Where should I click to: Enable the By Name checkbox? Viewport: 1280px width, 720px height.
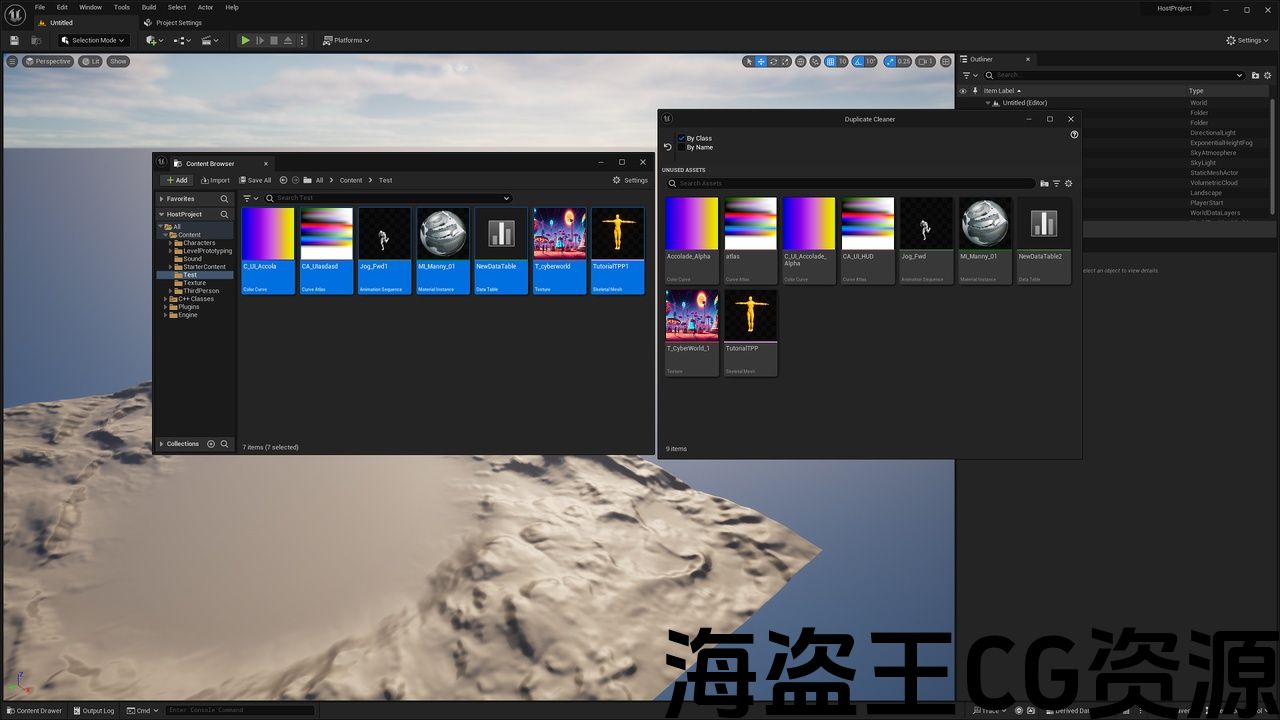682,147
